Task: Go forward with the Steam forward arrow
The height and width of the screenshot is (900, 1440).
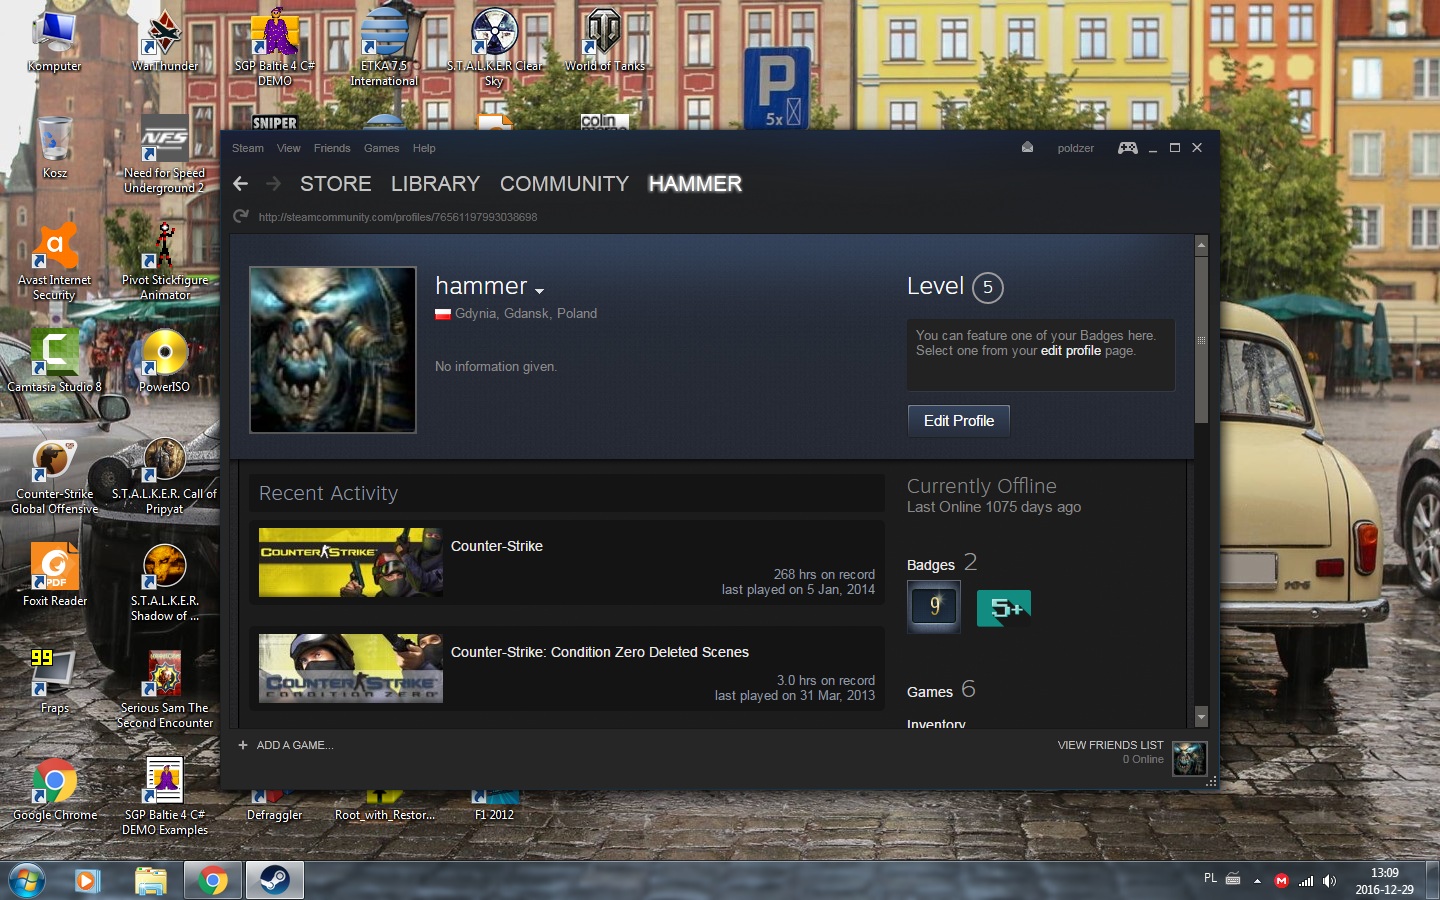Action: (273, 184)
